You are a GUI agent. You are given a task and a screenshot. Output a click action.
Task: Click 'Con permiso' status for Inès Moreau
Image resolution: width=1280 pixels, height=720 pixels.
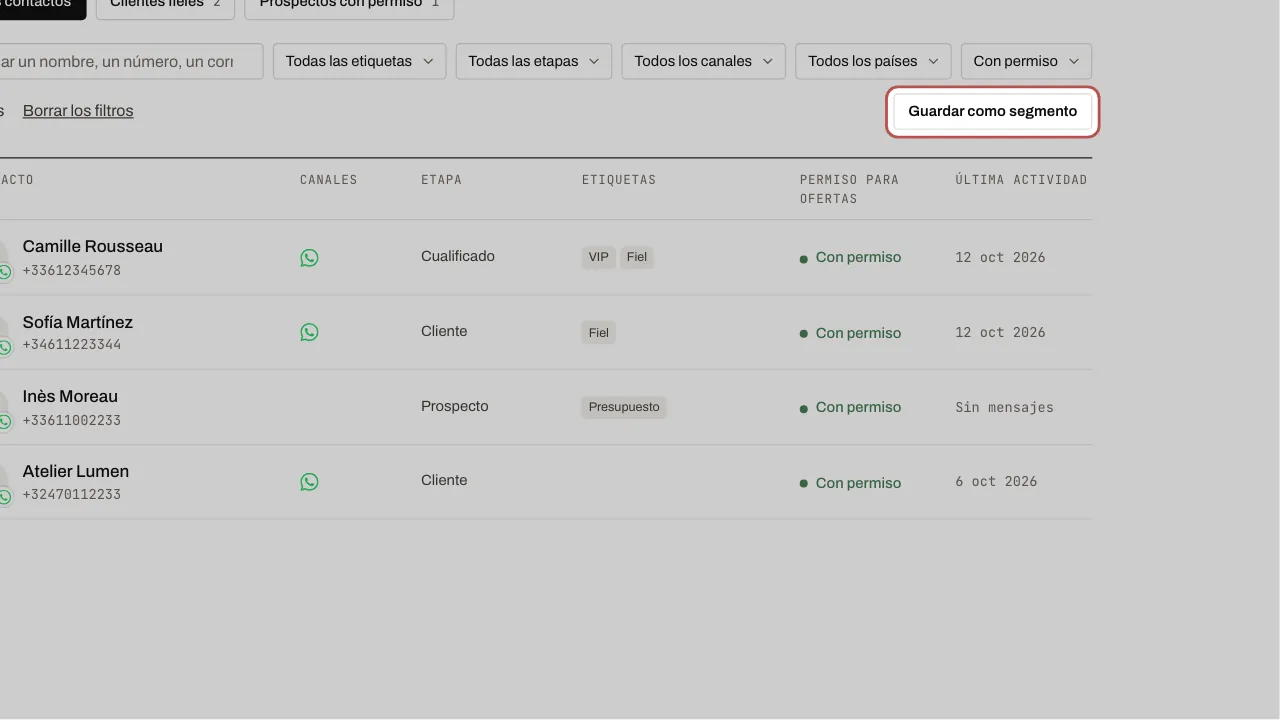pyautogui.click(x=851, y=407)
